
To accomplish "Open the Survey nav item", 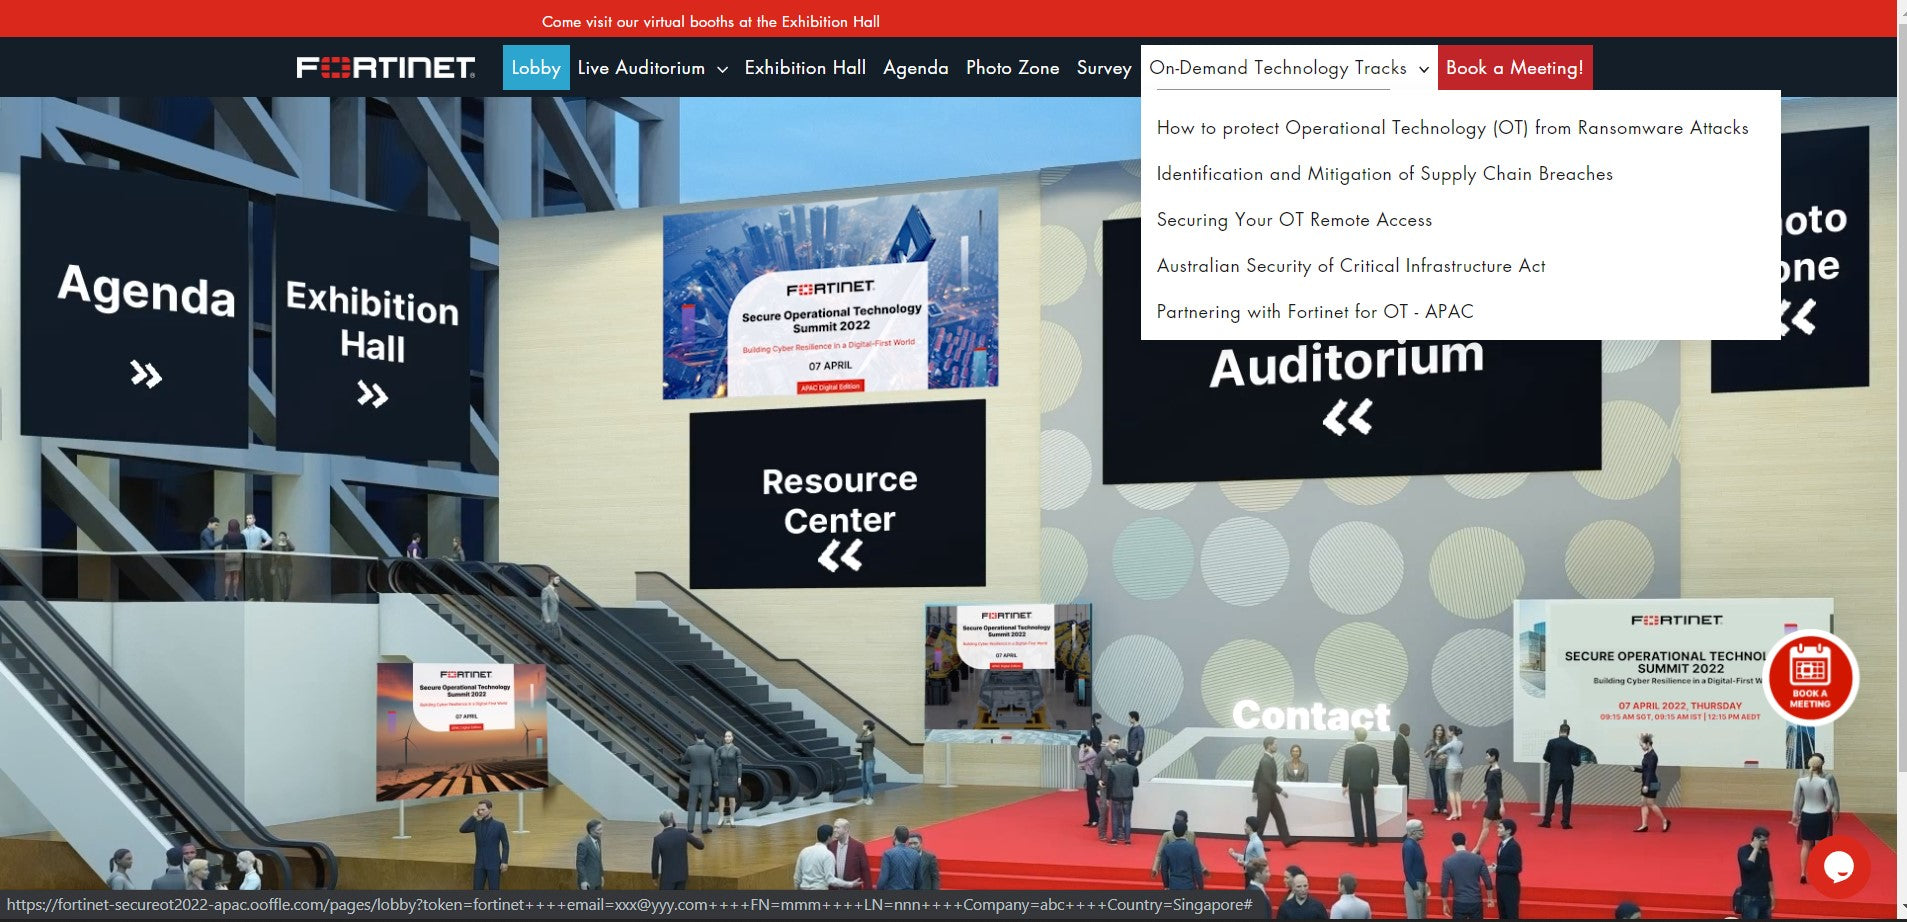I will tap(1104, 67).
